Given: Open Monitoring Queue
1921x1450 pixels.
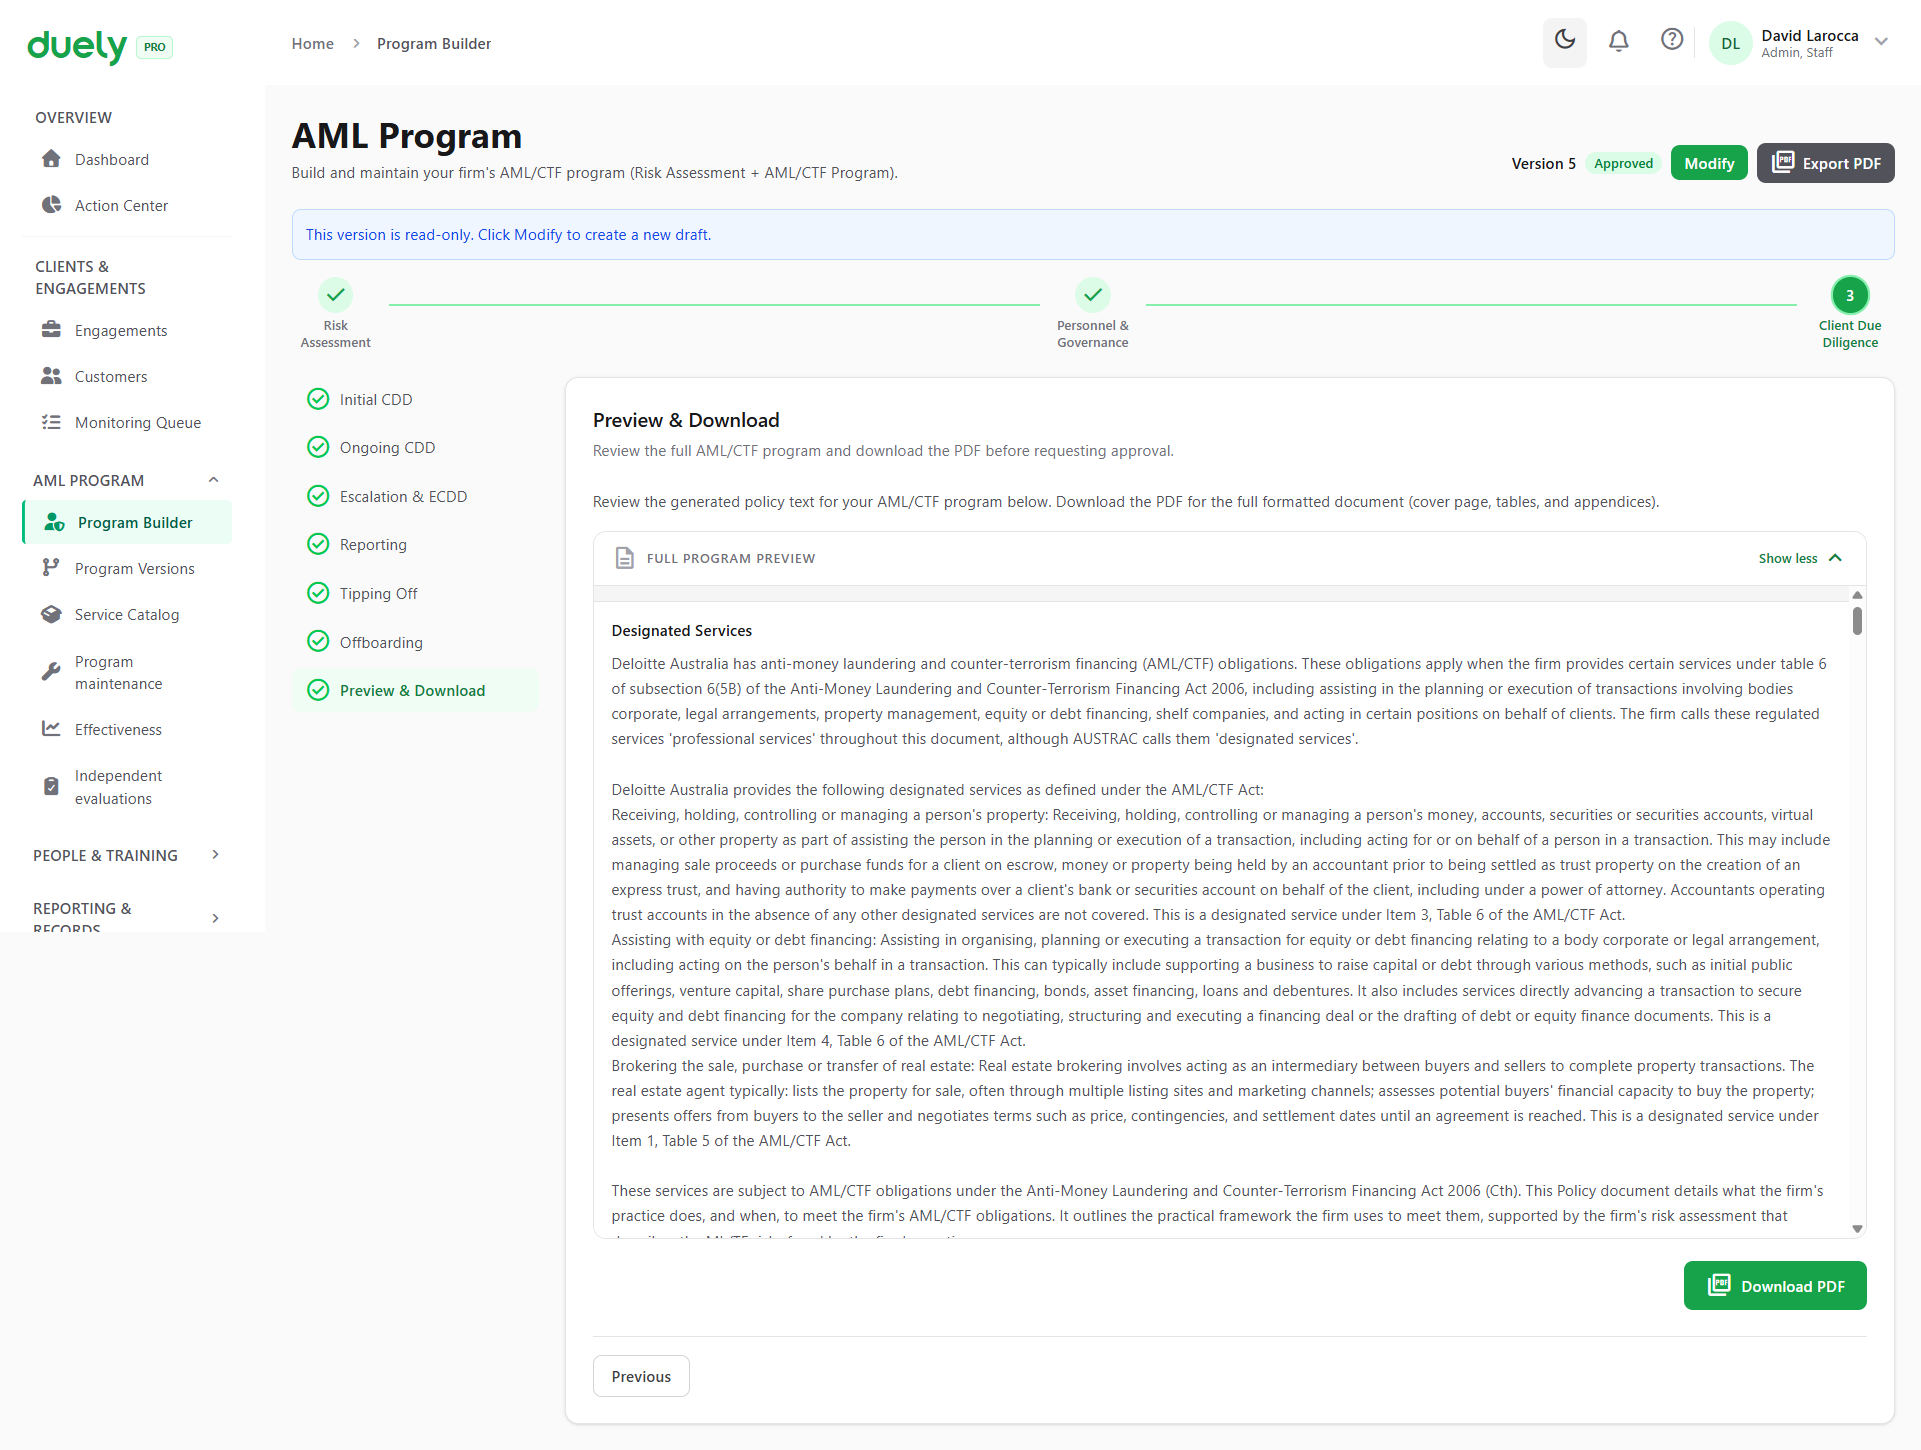Looking at the screenshot, I should tap(127, 422).
